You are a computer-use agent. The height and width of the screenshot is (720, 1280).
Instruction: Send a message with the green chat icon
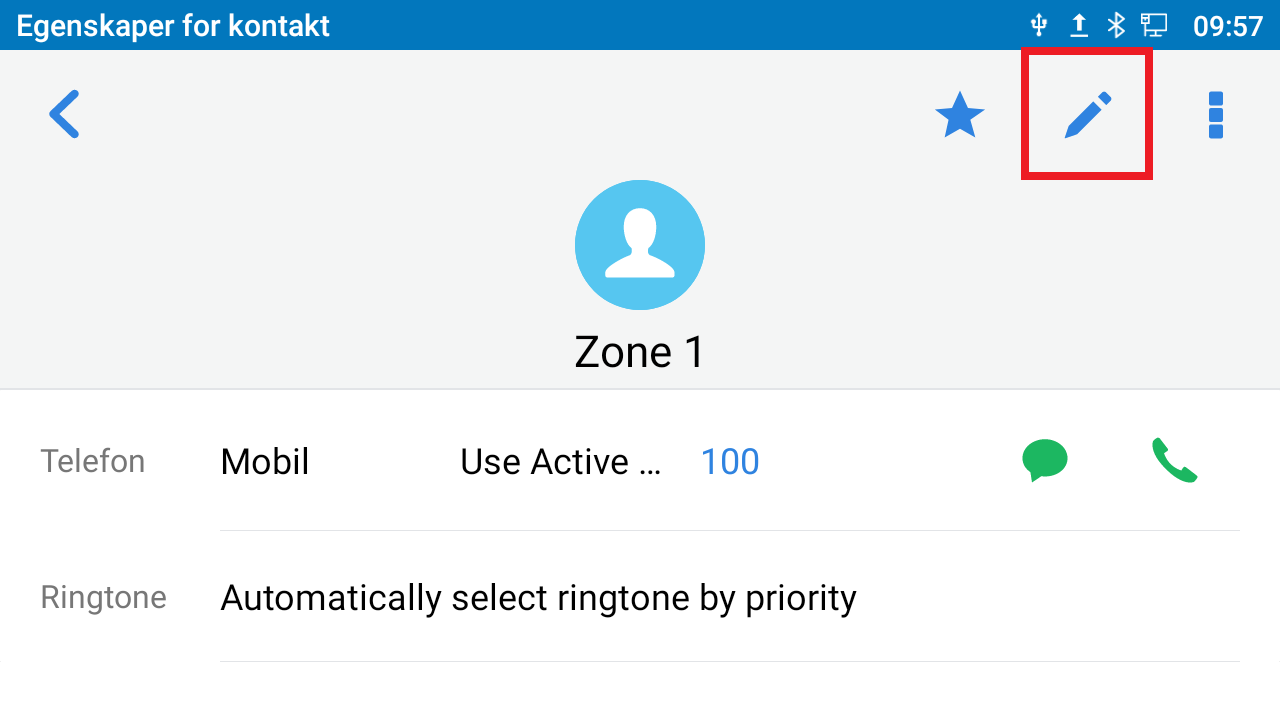(x=1044, y=461)
